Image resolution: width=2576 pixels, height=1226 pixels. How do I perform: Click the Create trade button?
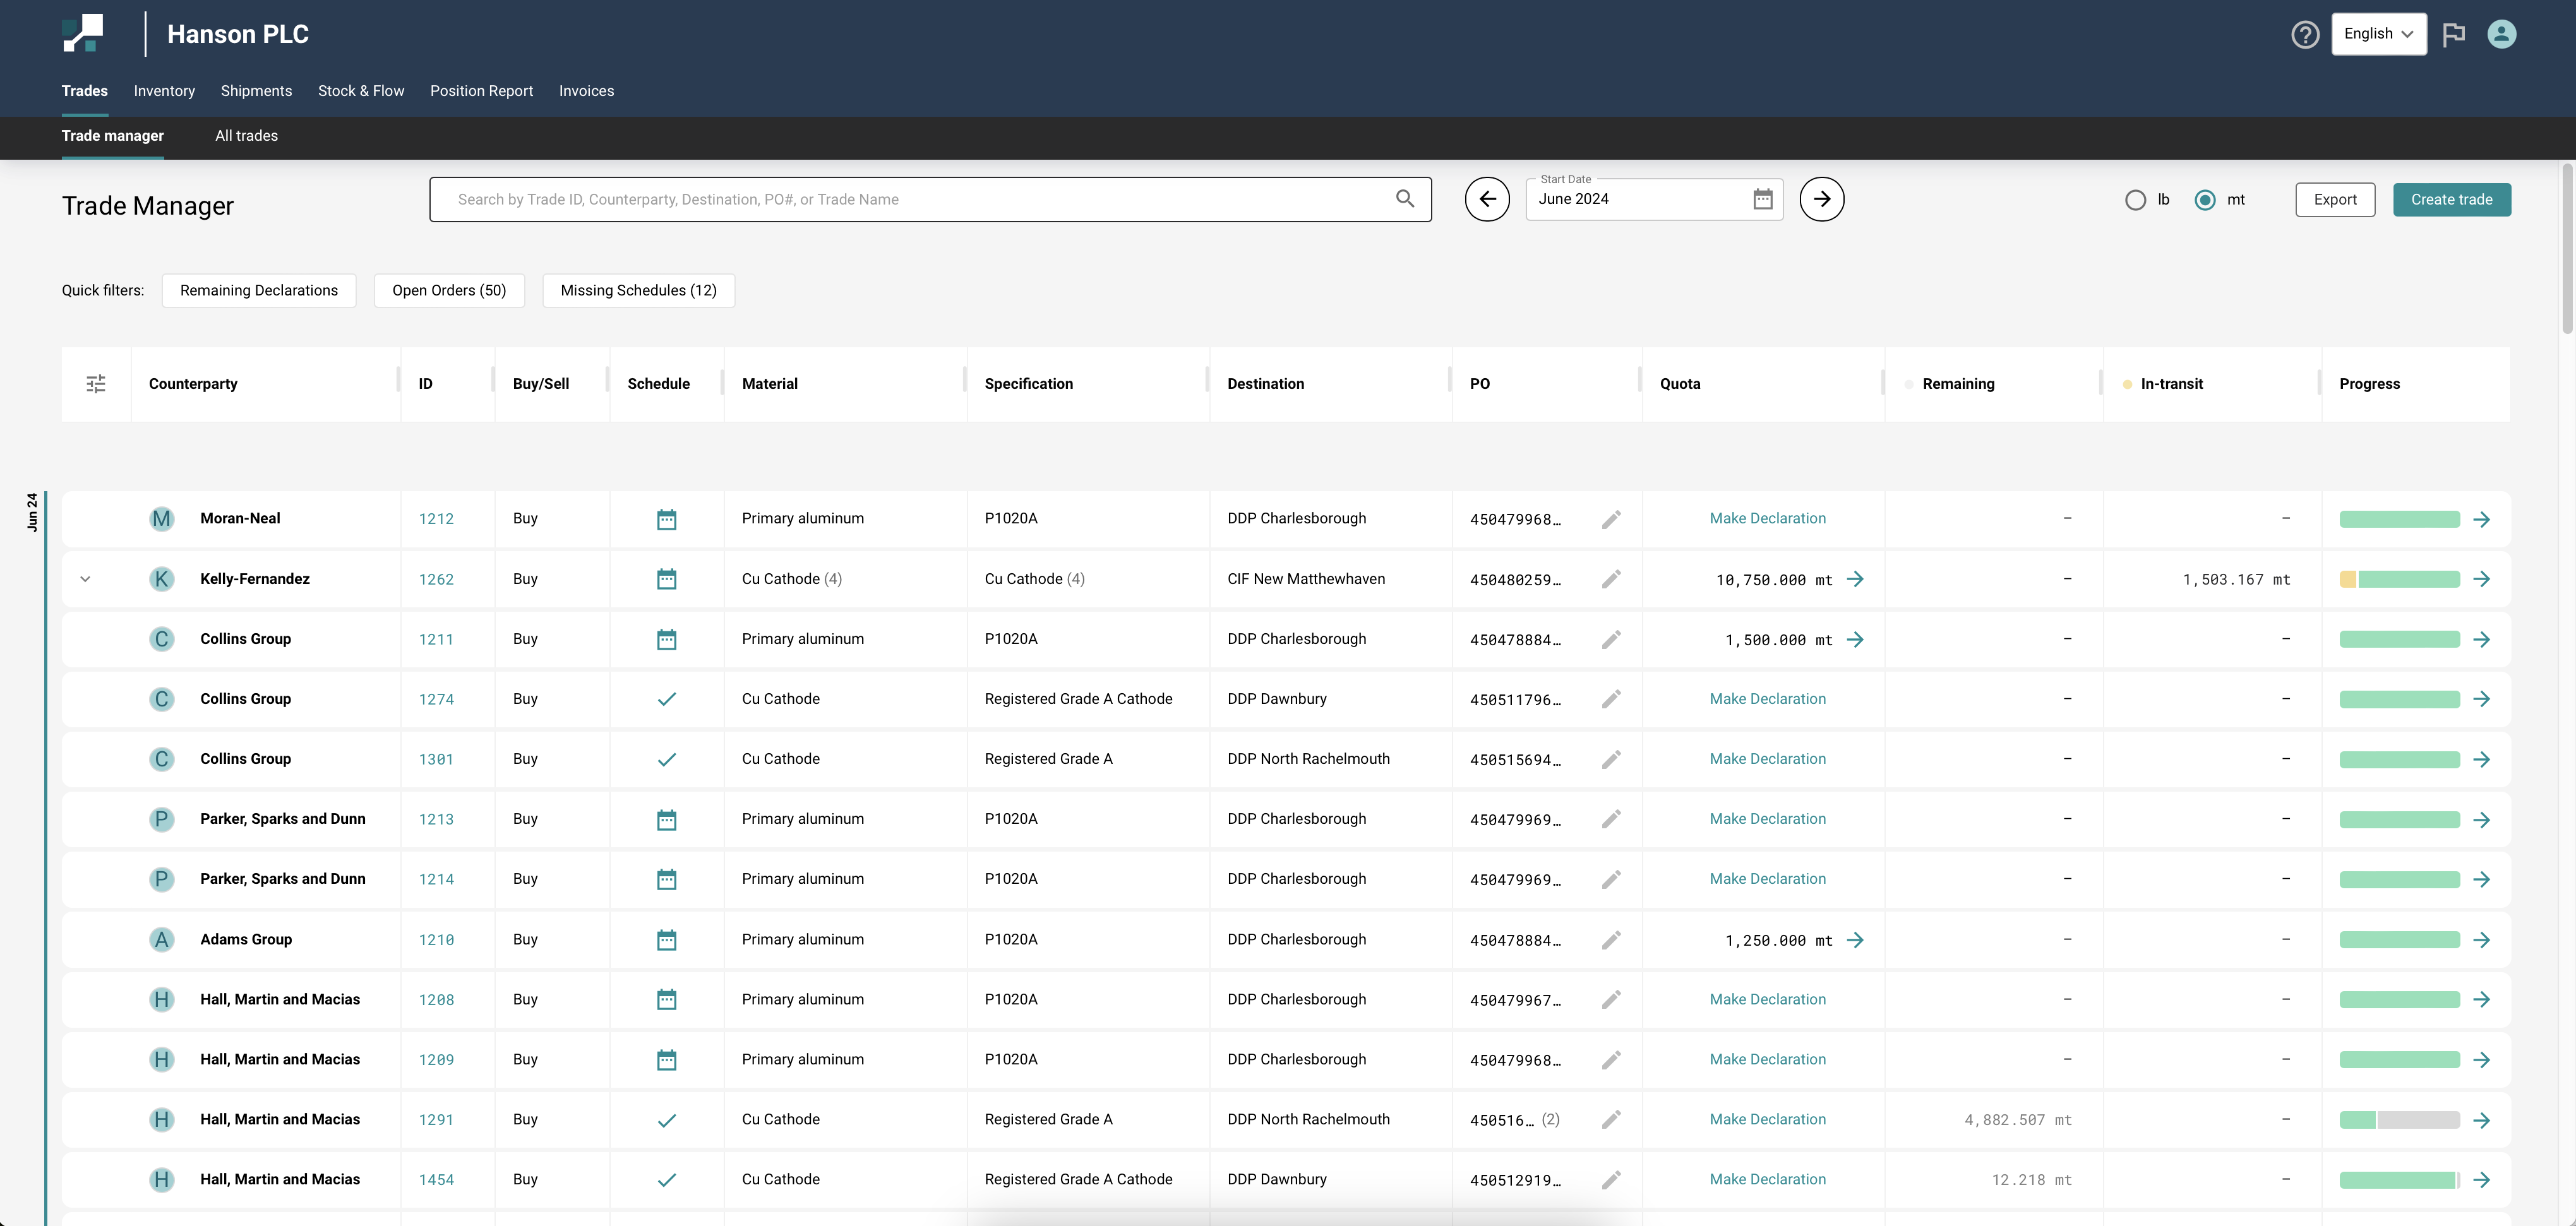[x=2451, y=200]
